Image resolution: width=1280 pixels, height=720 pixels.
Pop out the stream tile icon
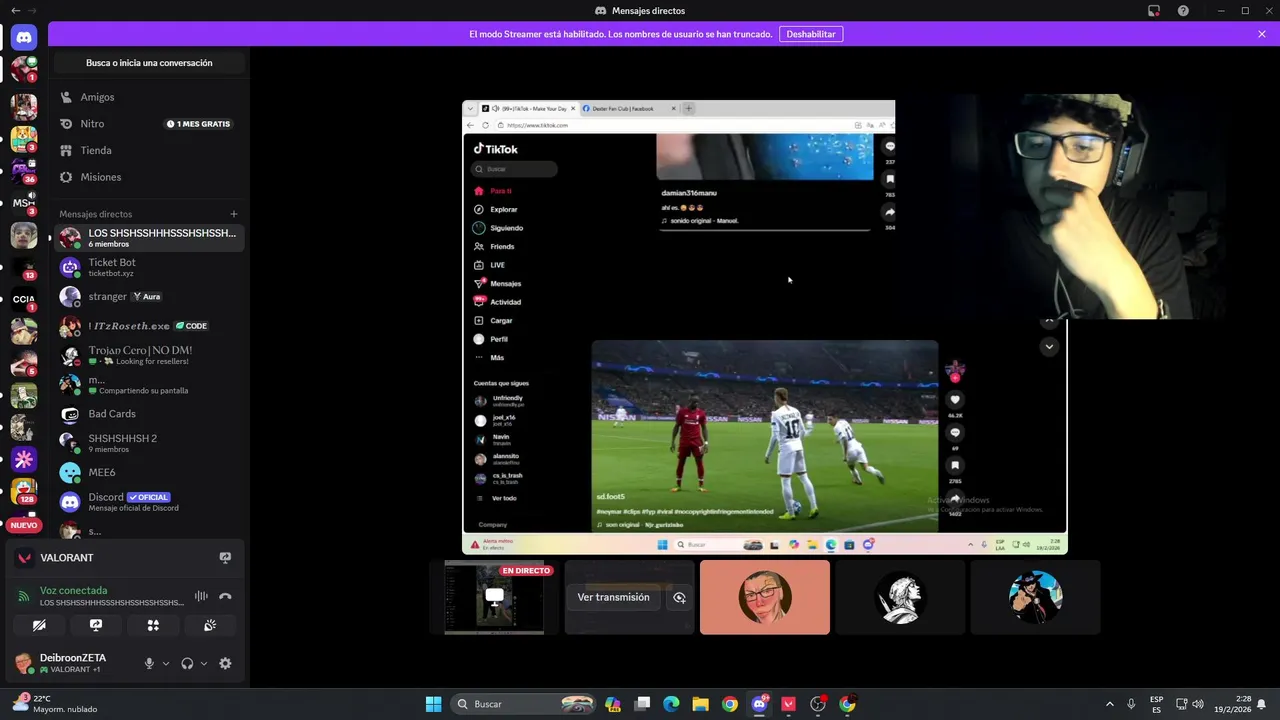pos(679,597)
